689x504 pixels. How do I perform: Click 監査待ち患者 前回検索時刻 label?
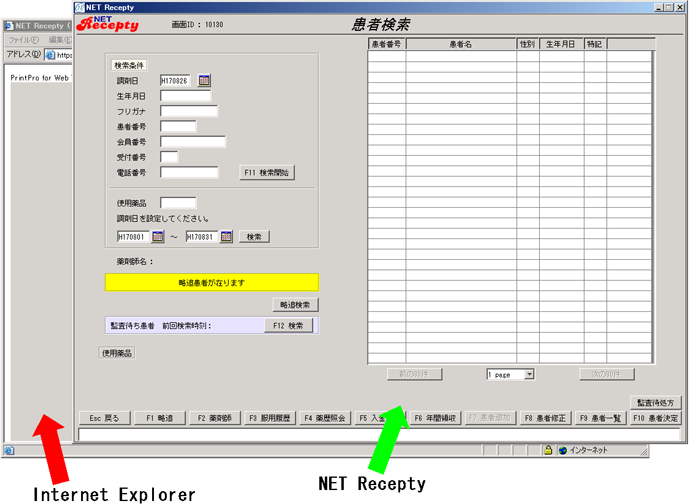click(x=161, y=326)
